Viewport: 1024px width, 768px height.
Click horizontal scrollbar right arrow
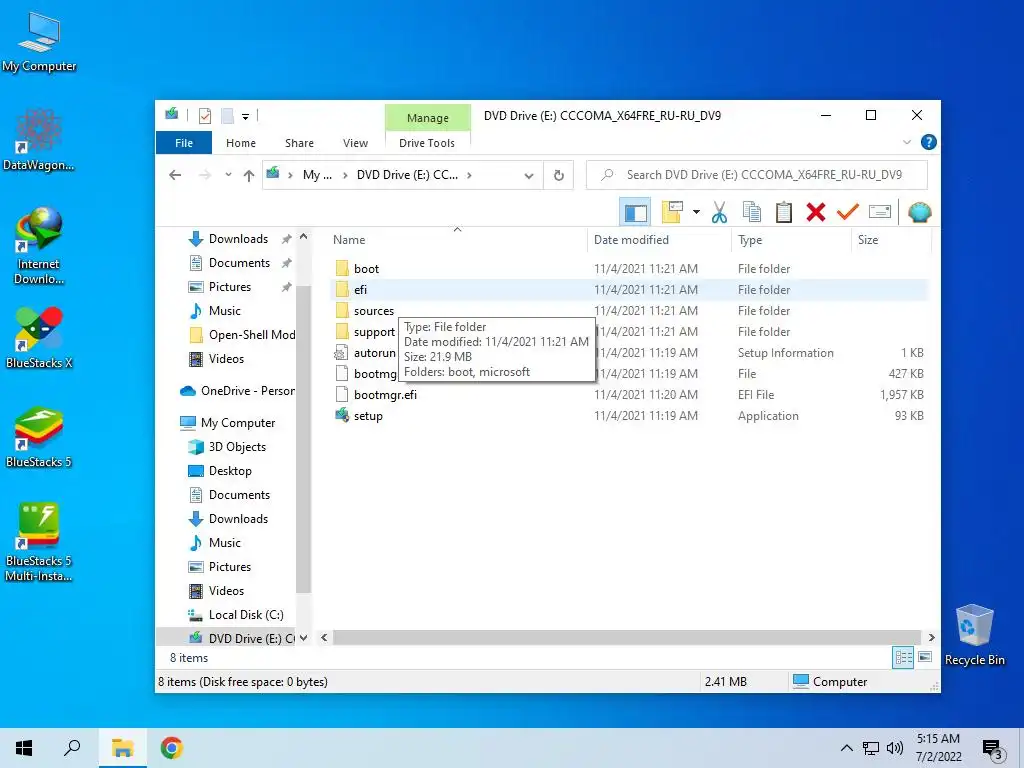[931, 637]
